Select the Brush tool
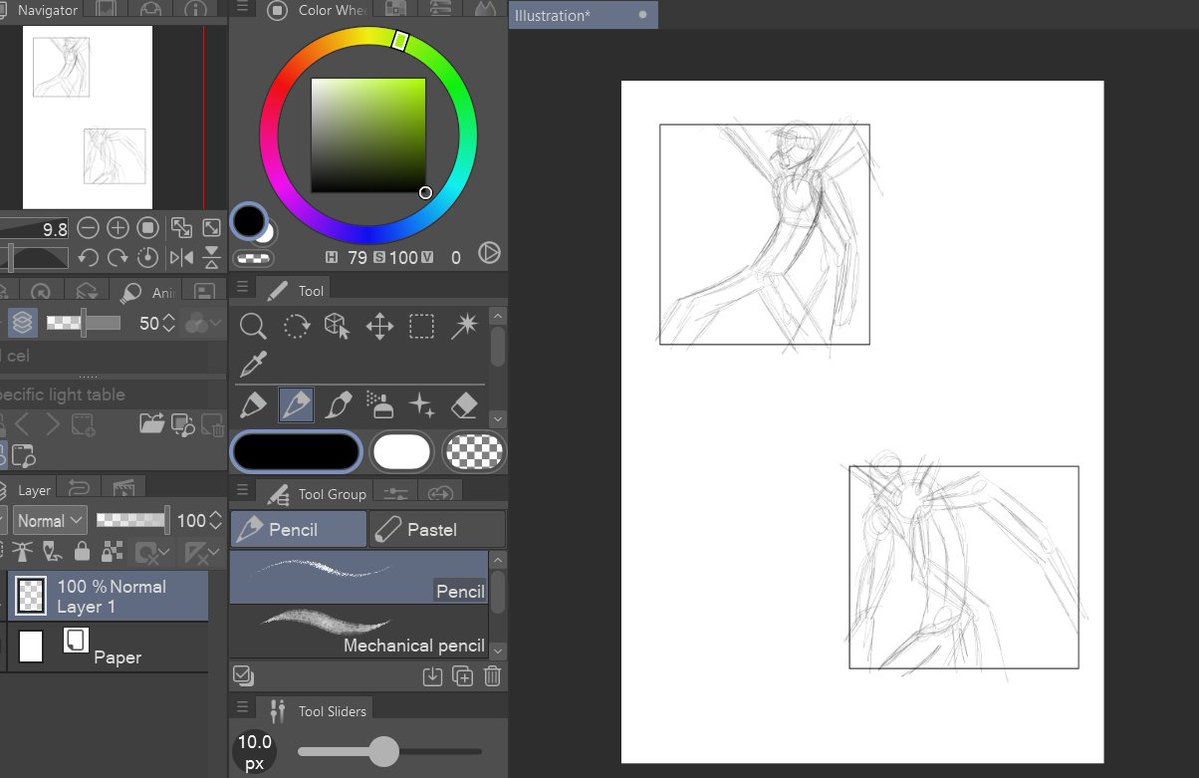This screenshot has height=778, width=1199. [338, 405]
